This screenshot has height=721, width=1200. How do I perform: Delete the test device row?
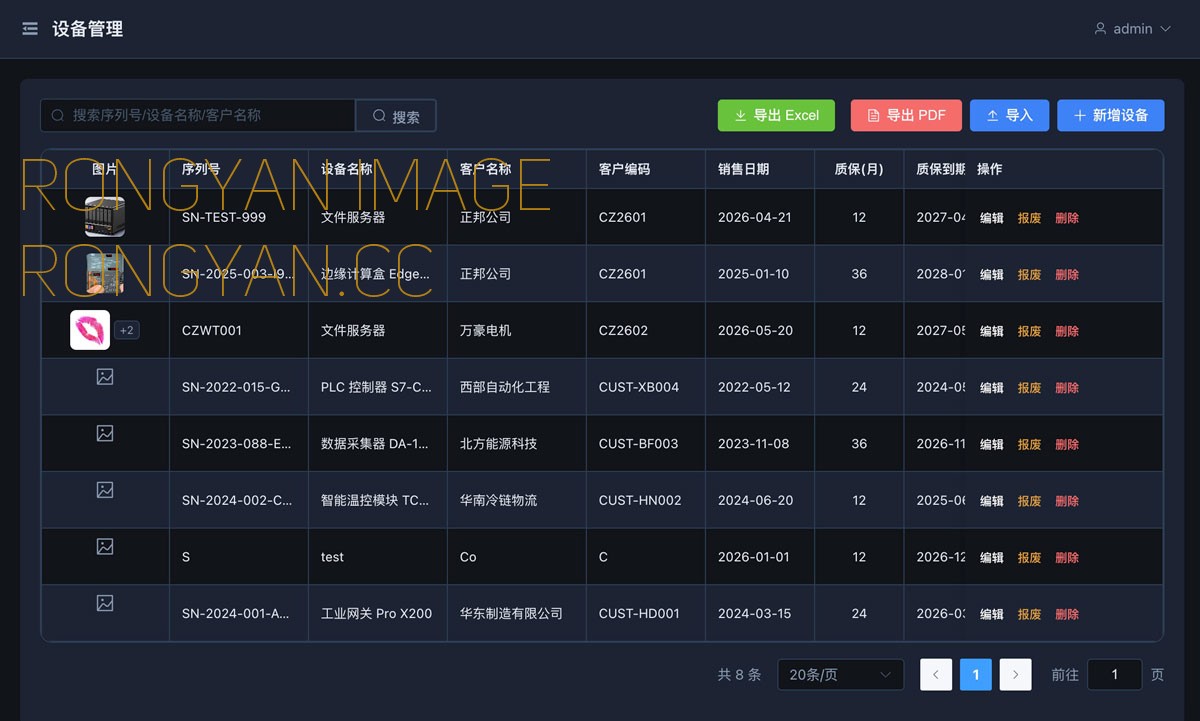coord(1067,558)
